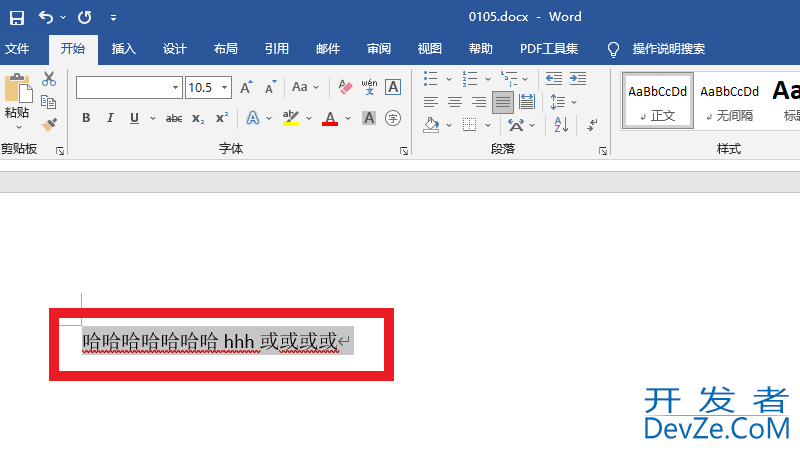This screenshot has height=450, width=800.
Task: Copy selection with copy icon
Action: 48,102
